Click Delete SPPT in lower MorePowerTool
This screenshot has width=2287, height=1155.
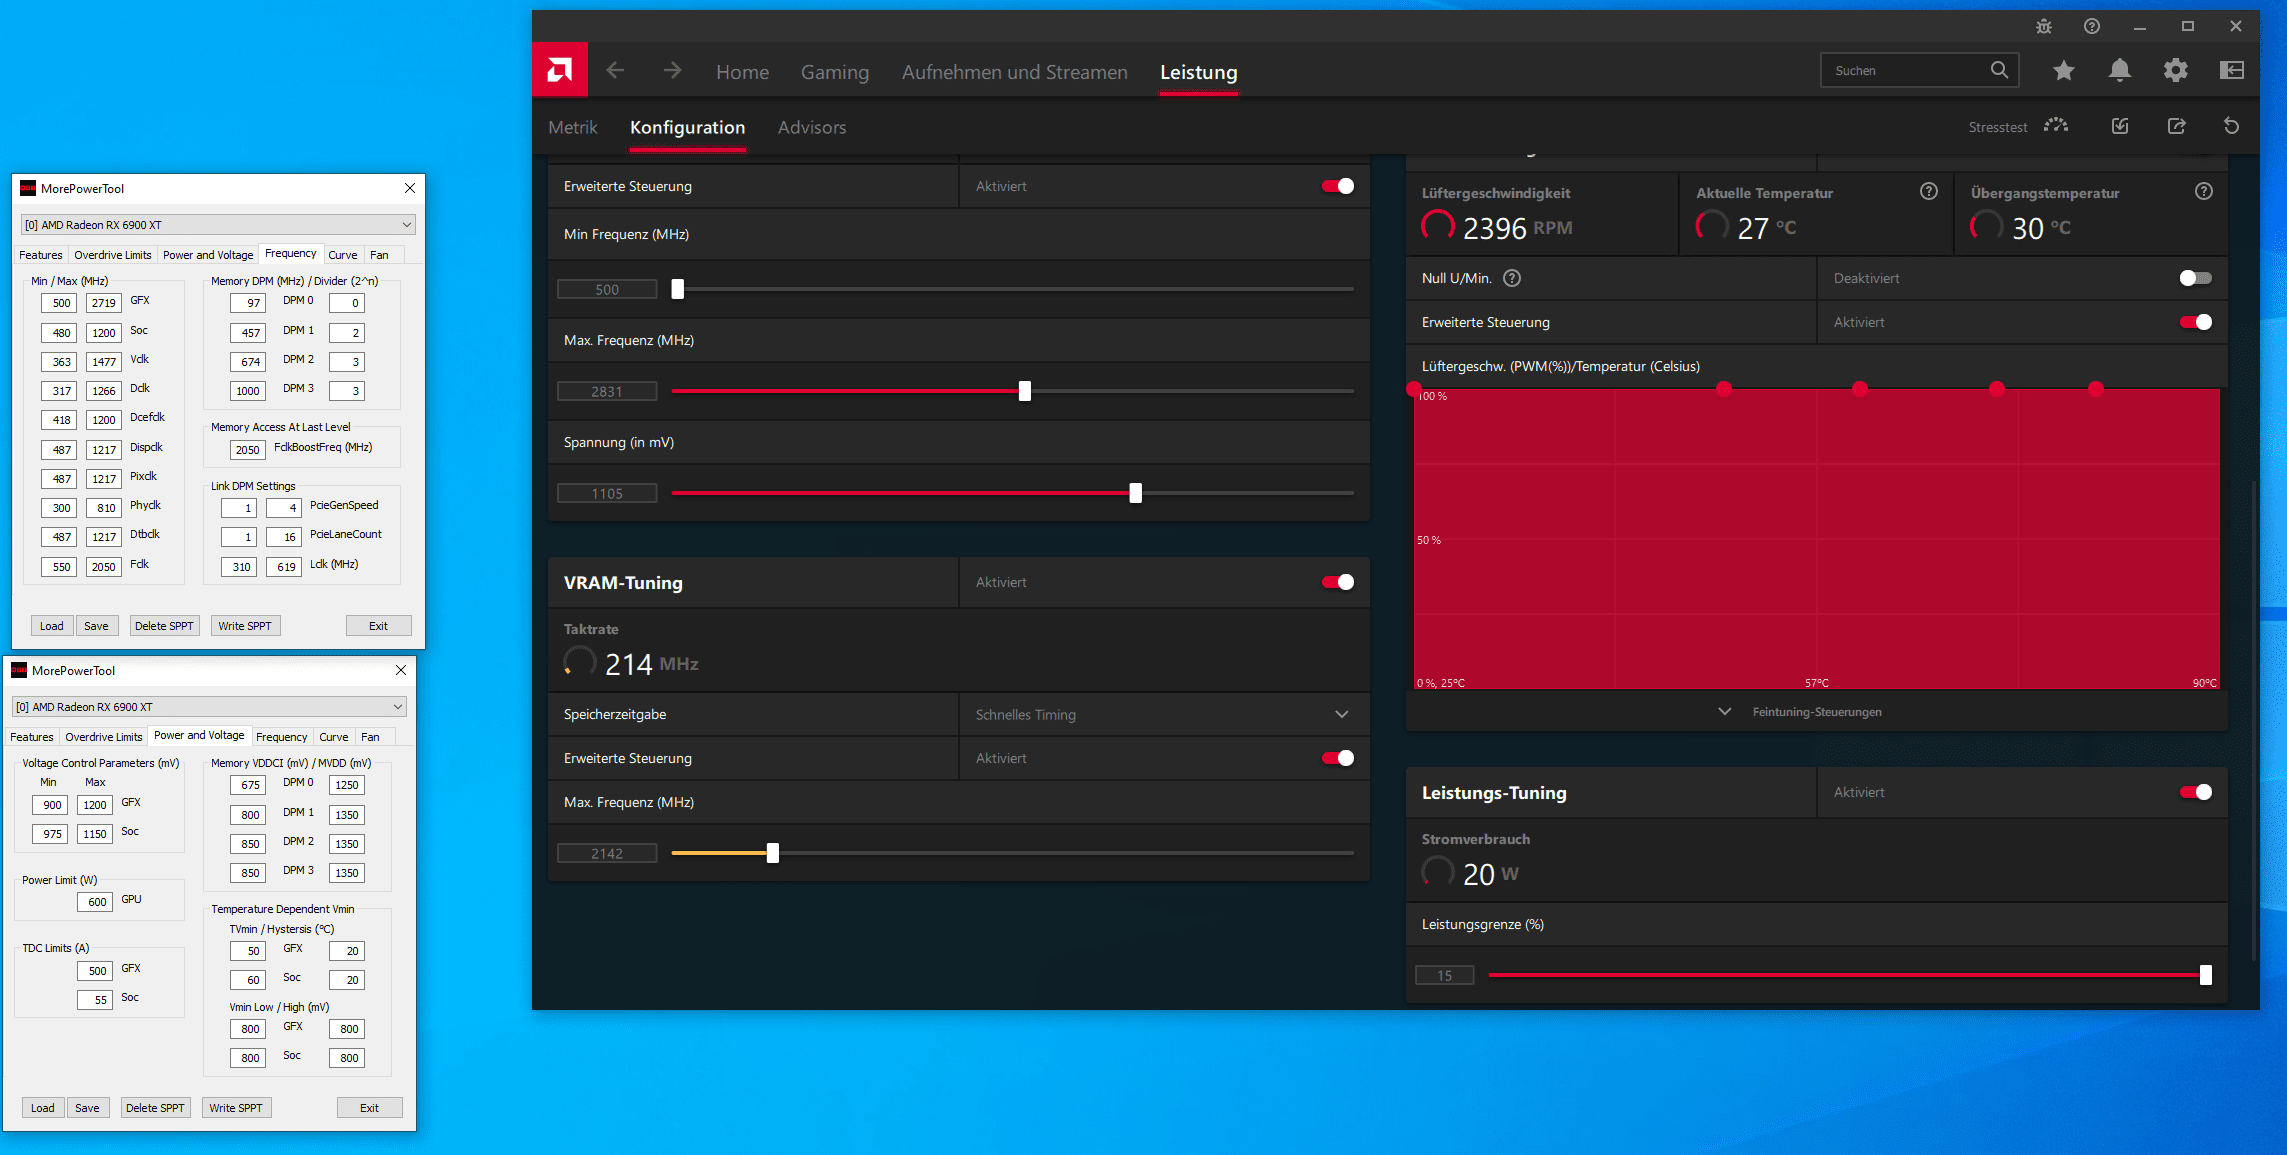[155, 1108]
